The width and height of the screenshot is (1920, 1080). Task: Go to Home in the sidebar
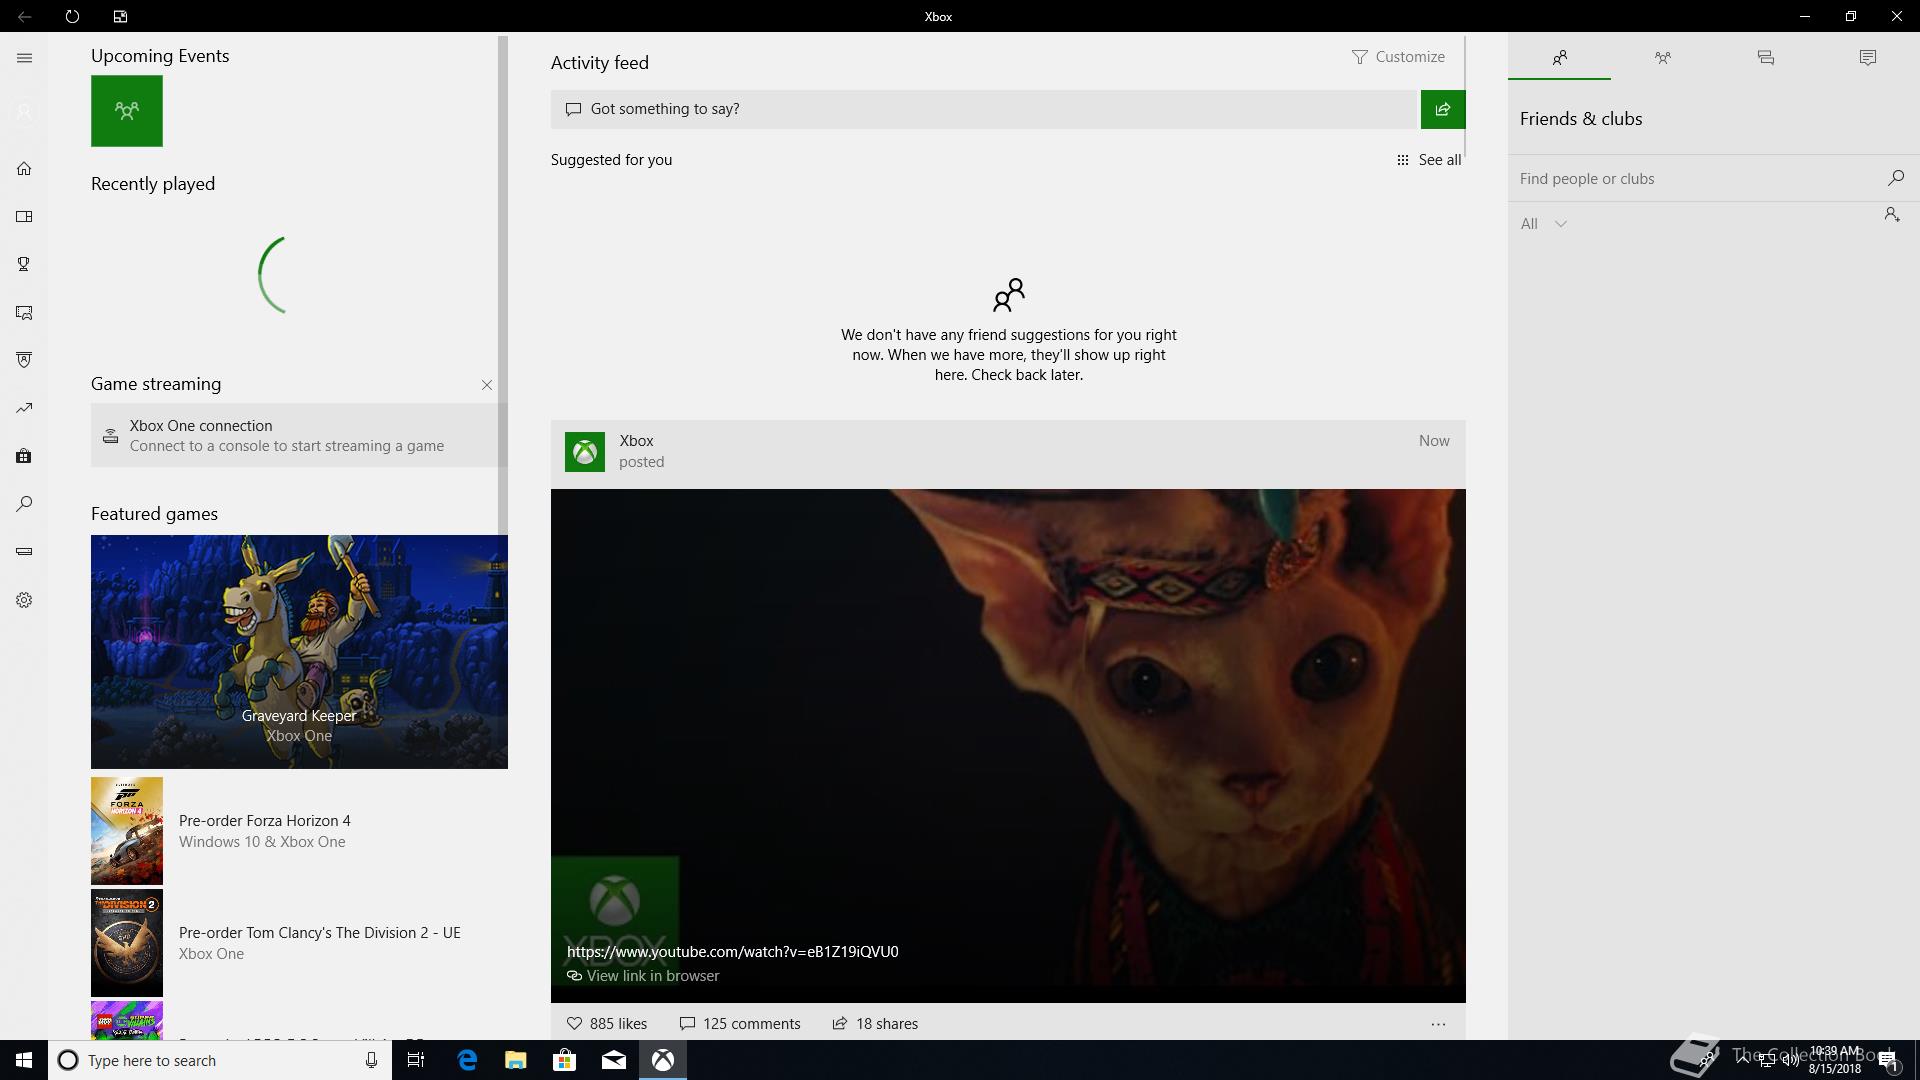pyautogui.click(x=24, y=168)
